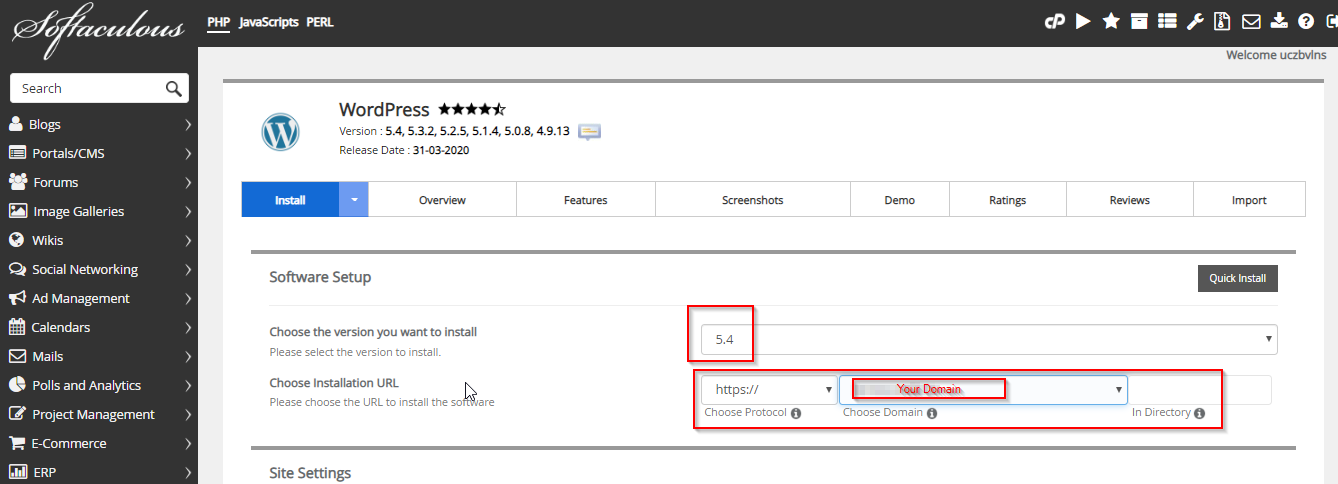This screenshot has width=1338, height=484.
Task: Click the Mails envelope icon in sidebar
Action: coord(16,356)
